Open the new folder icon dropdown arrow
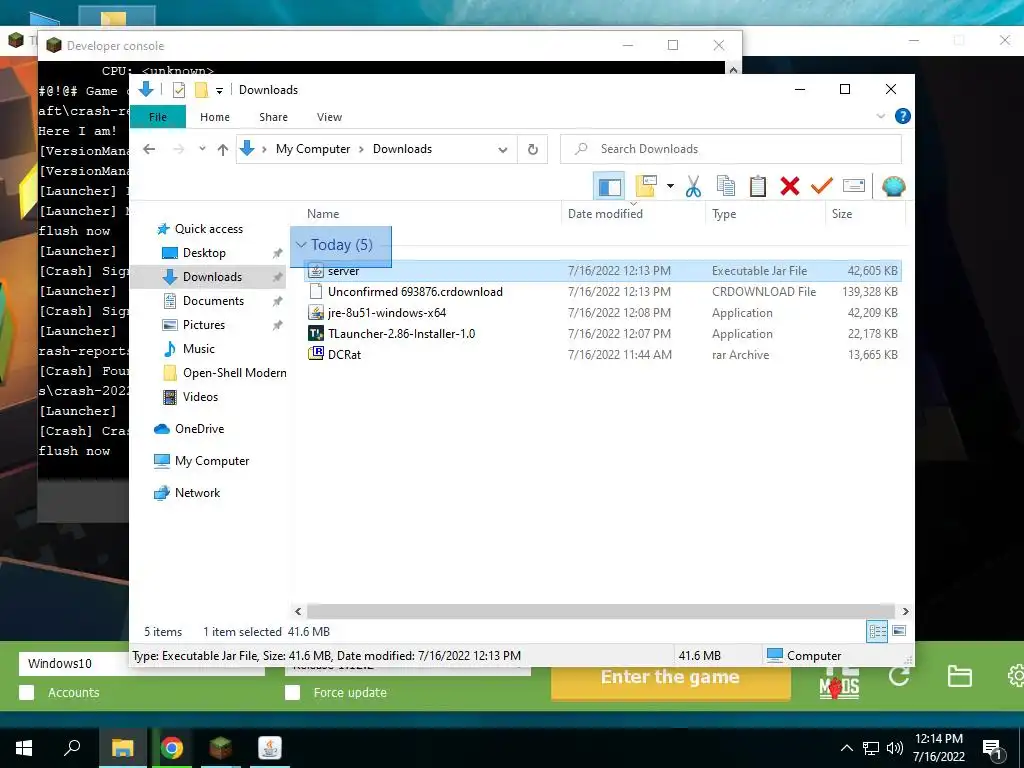This screenshot has width=1024, height=768. pos(670,187)
